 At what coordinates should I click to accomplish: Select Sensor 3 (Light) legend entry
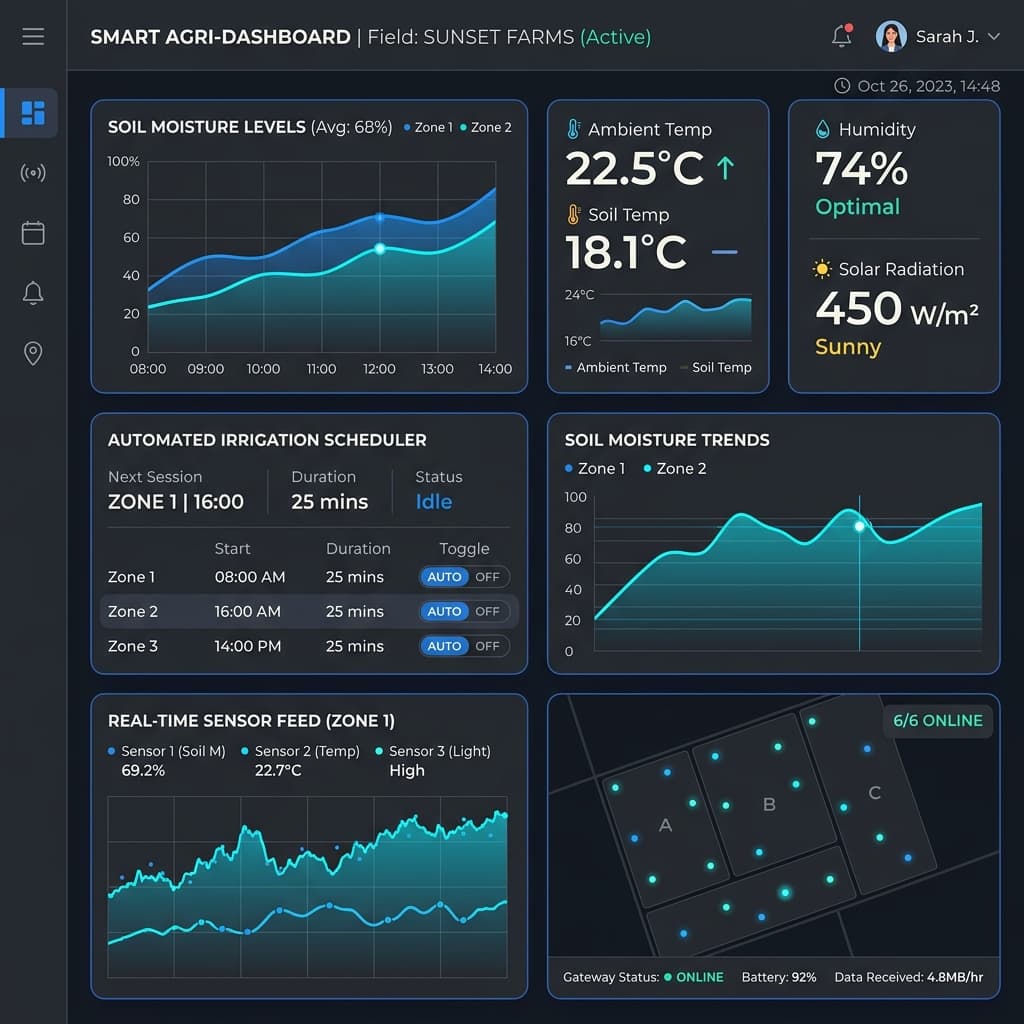pyautogui.click(x=433, y=751)
